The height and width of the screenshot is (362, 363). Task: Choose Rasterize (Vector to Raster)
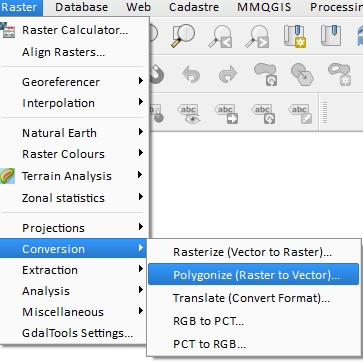point(254,252)
